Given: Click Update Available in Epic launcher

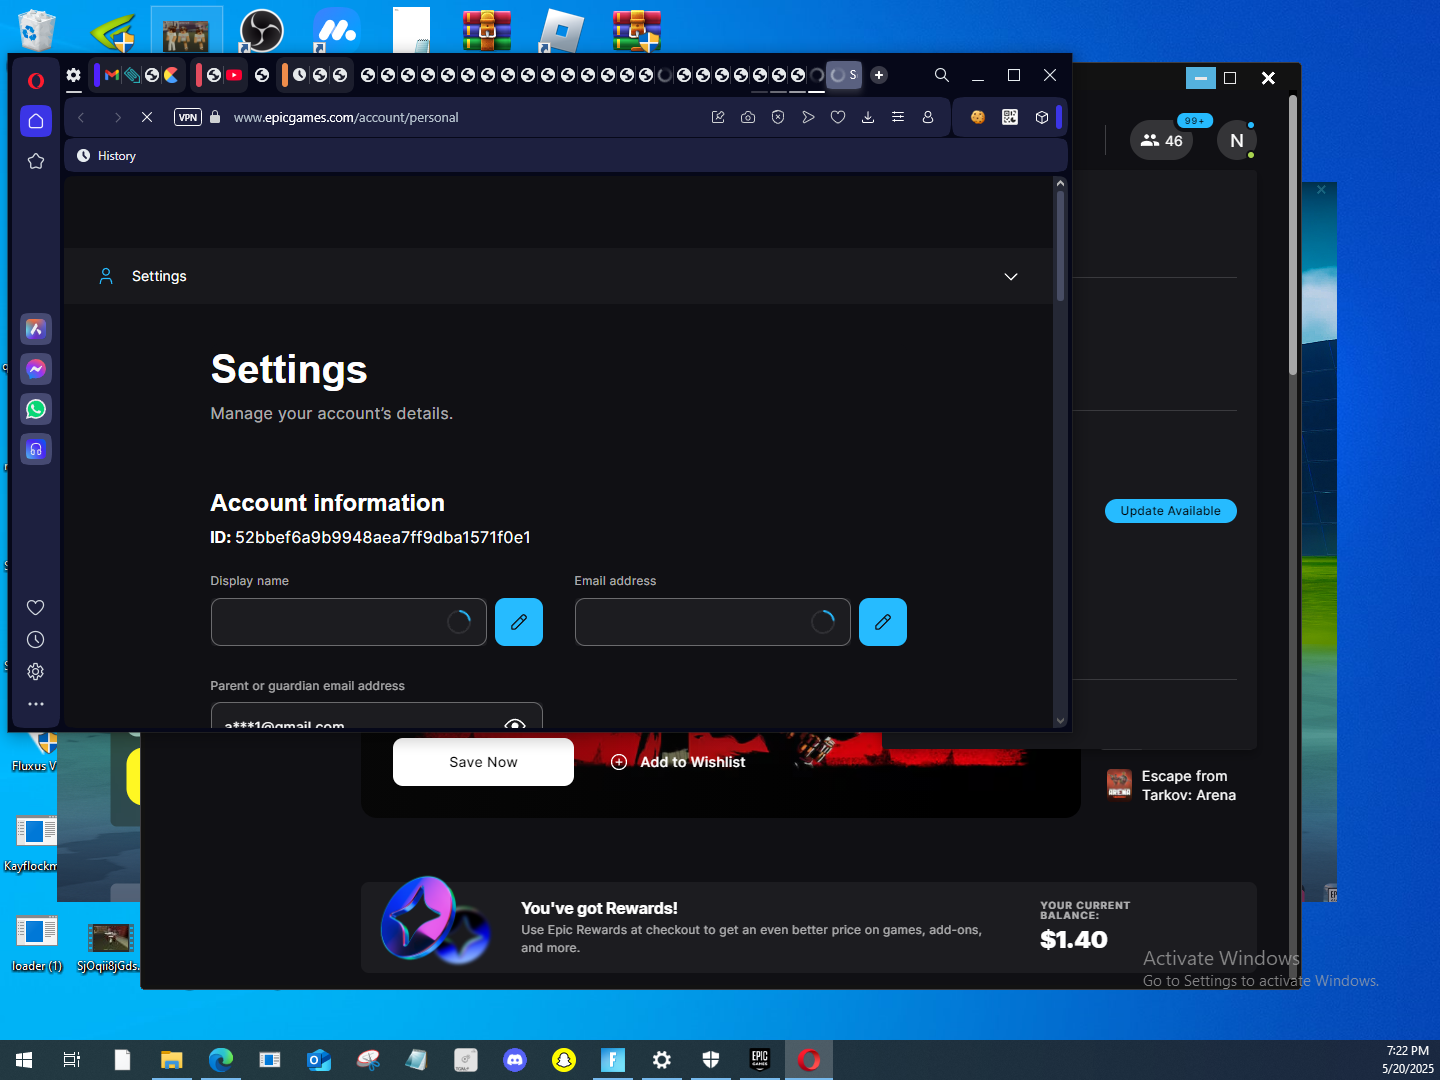Looking at the screenshot, I should 1171,511.
